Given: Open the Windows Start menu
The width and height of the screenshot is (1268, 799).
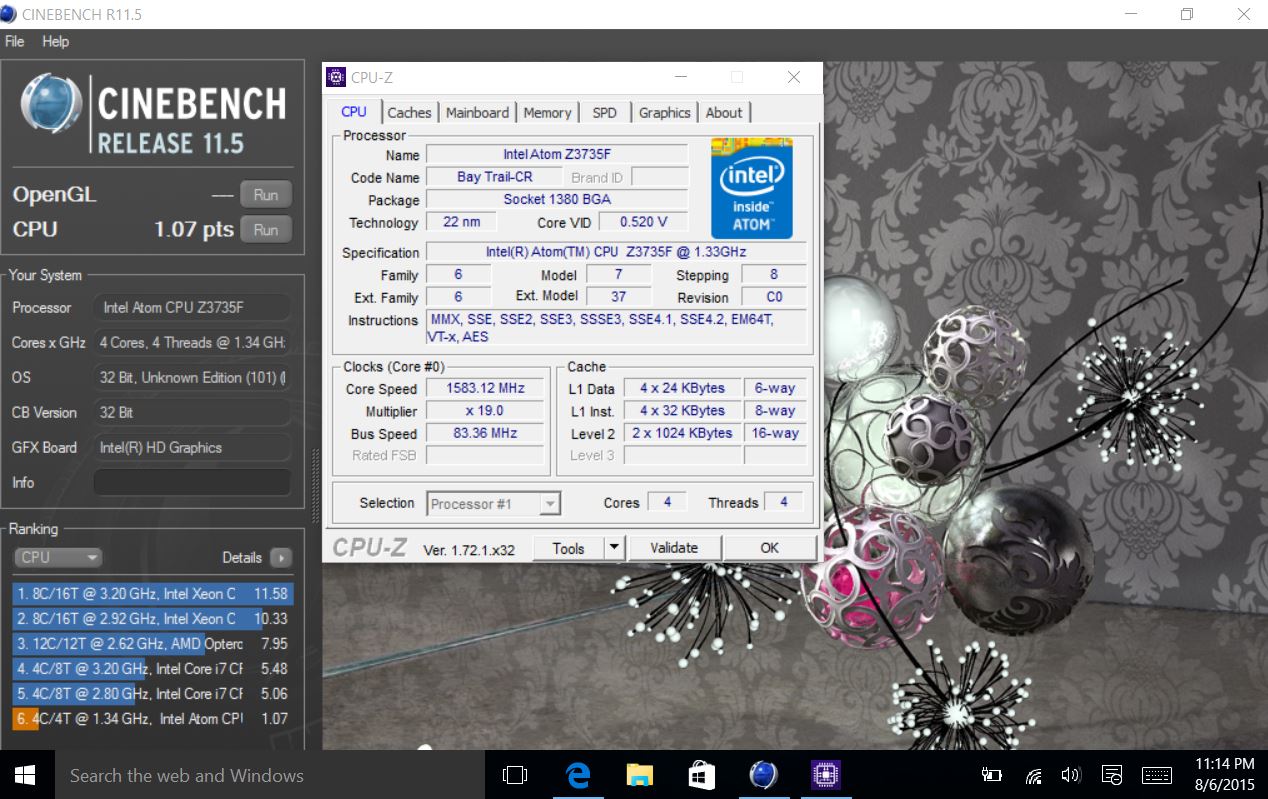Looking at the screenshot, I should [25, 775].
